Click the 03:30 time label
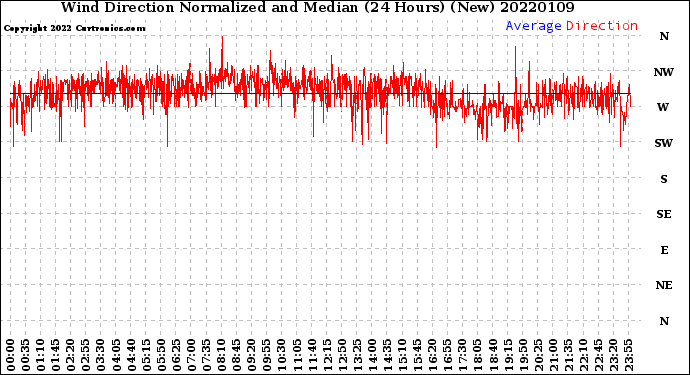 point(101,355)
